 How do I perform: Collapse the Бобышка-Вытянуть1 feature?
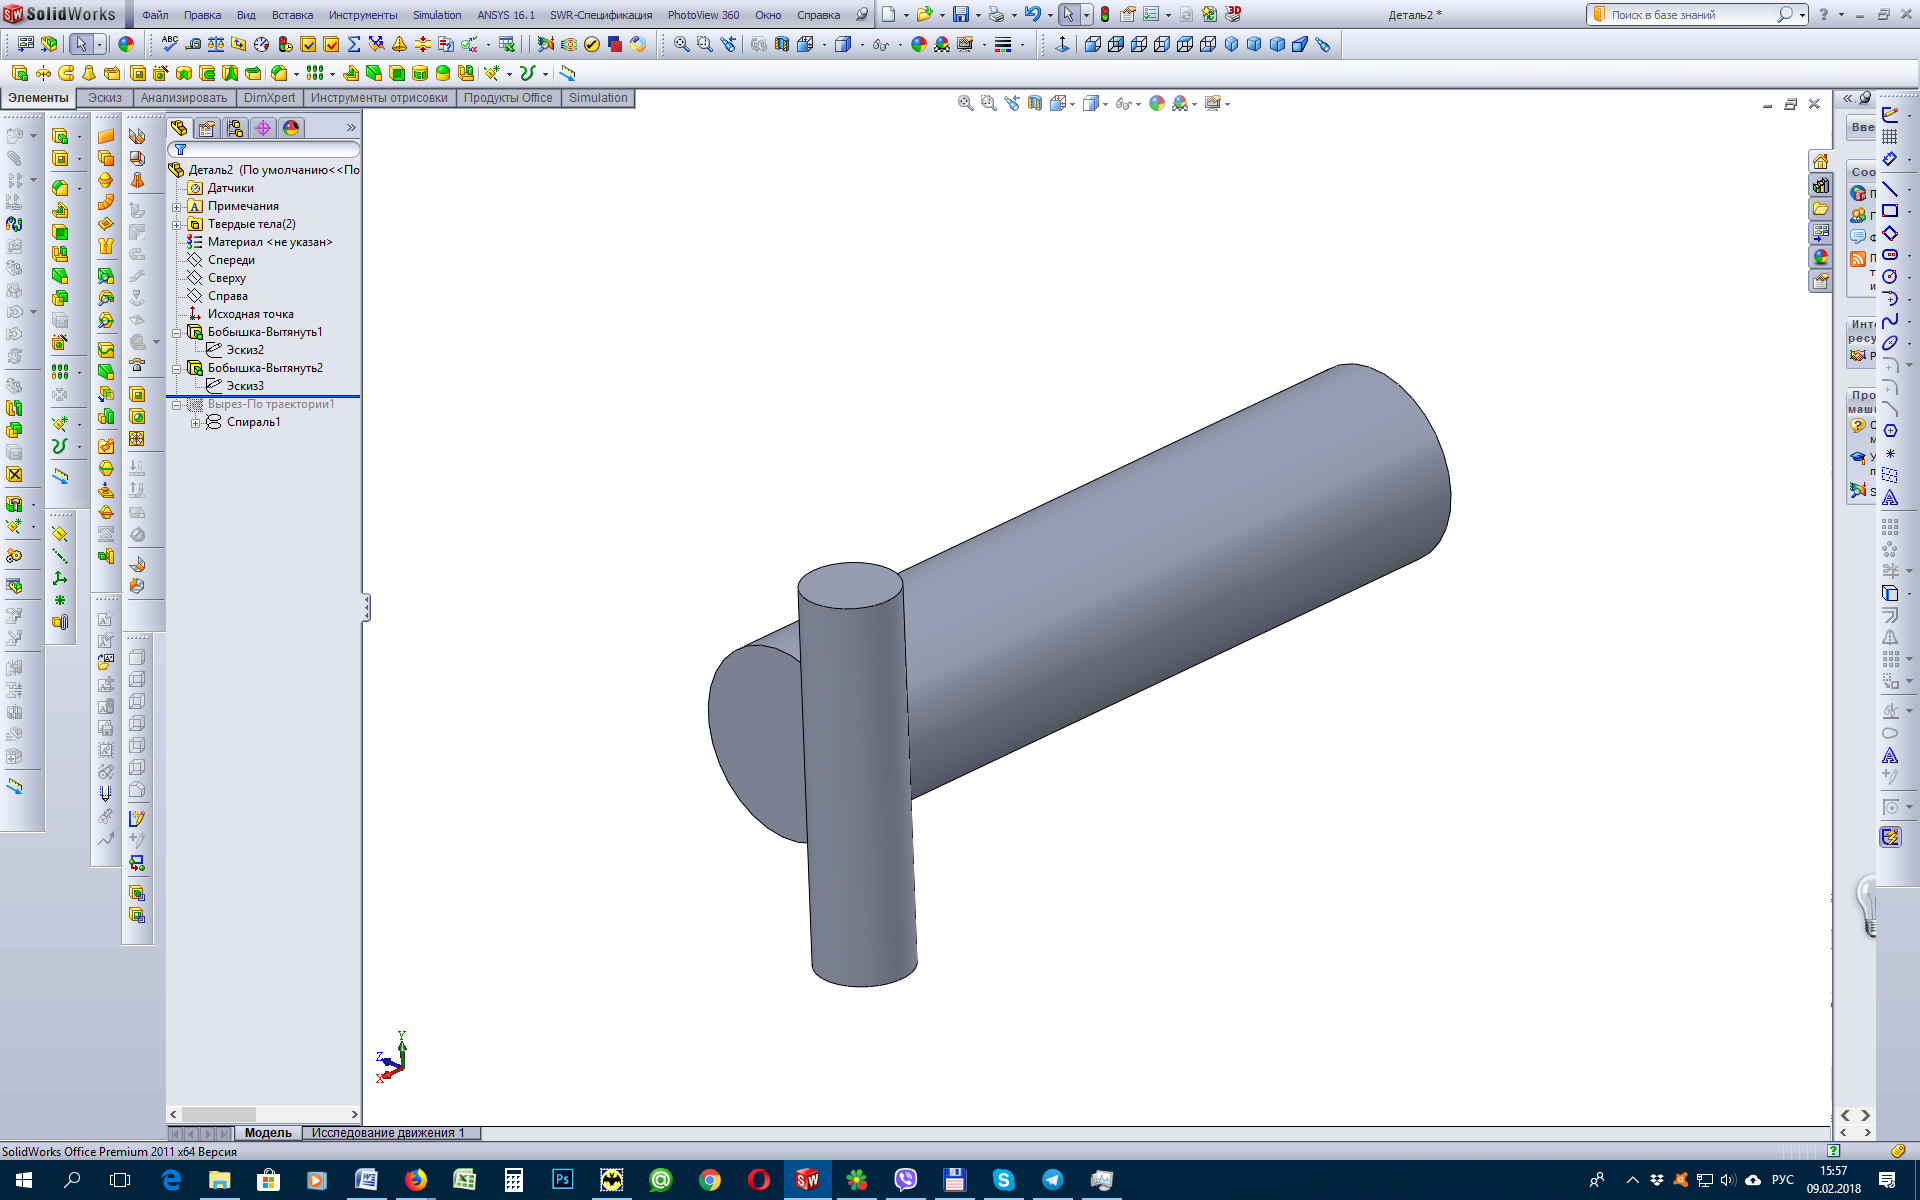[x=177, y=333]
